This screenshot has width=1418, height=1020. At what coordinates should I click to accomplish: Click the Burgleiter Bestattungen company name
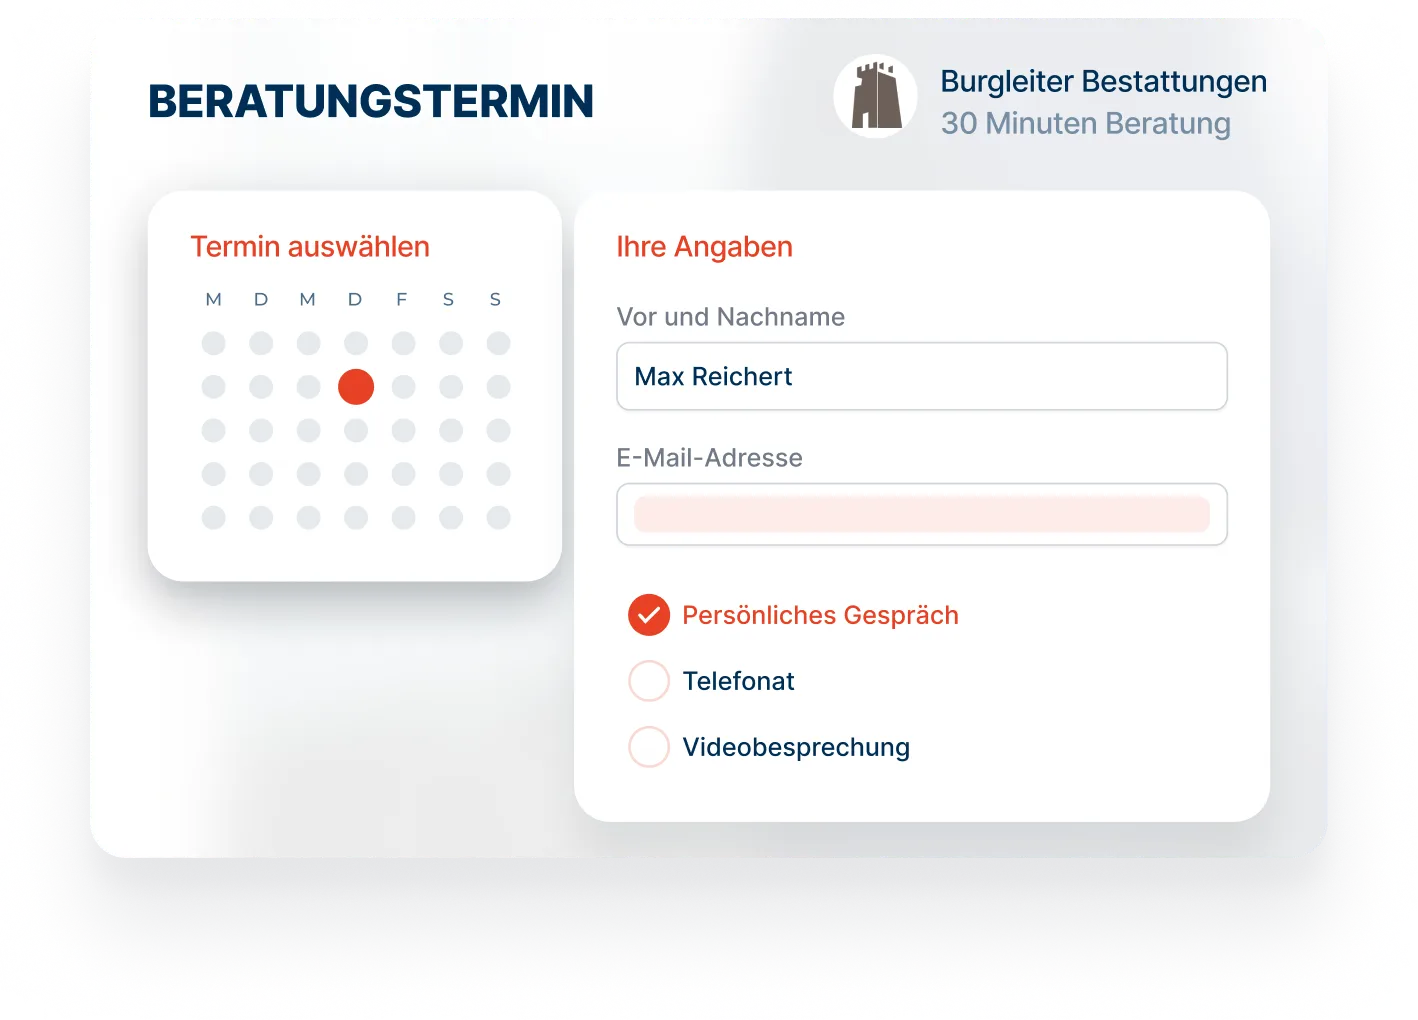[x=1104, y=82]
